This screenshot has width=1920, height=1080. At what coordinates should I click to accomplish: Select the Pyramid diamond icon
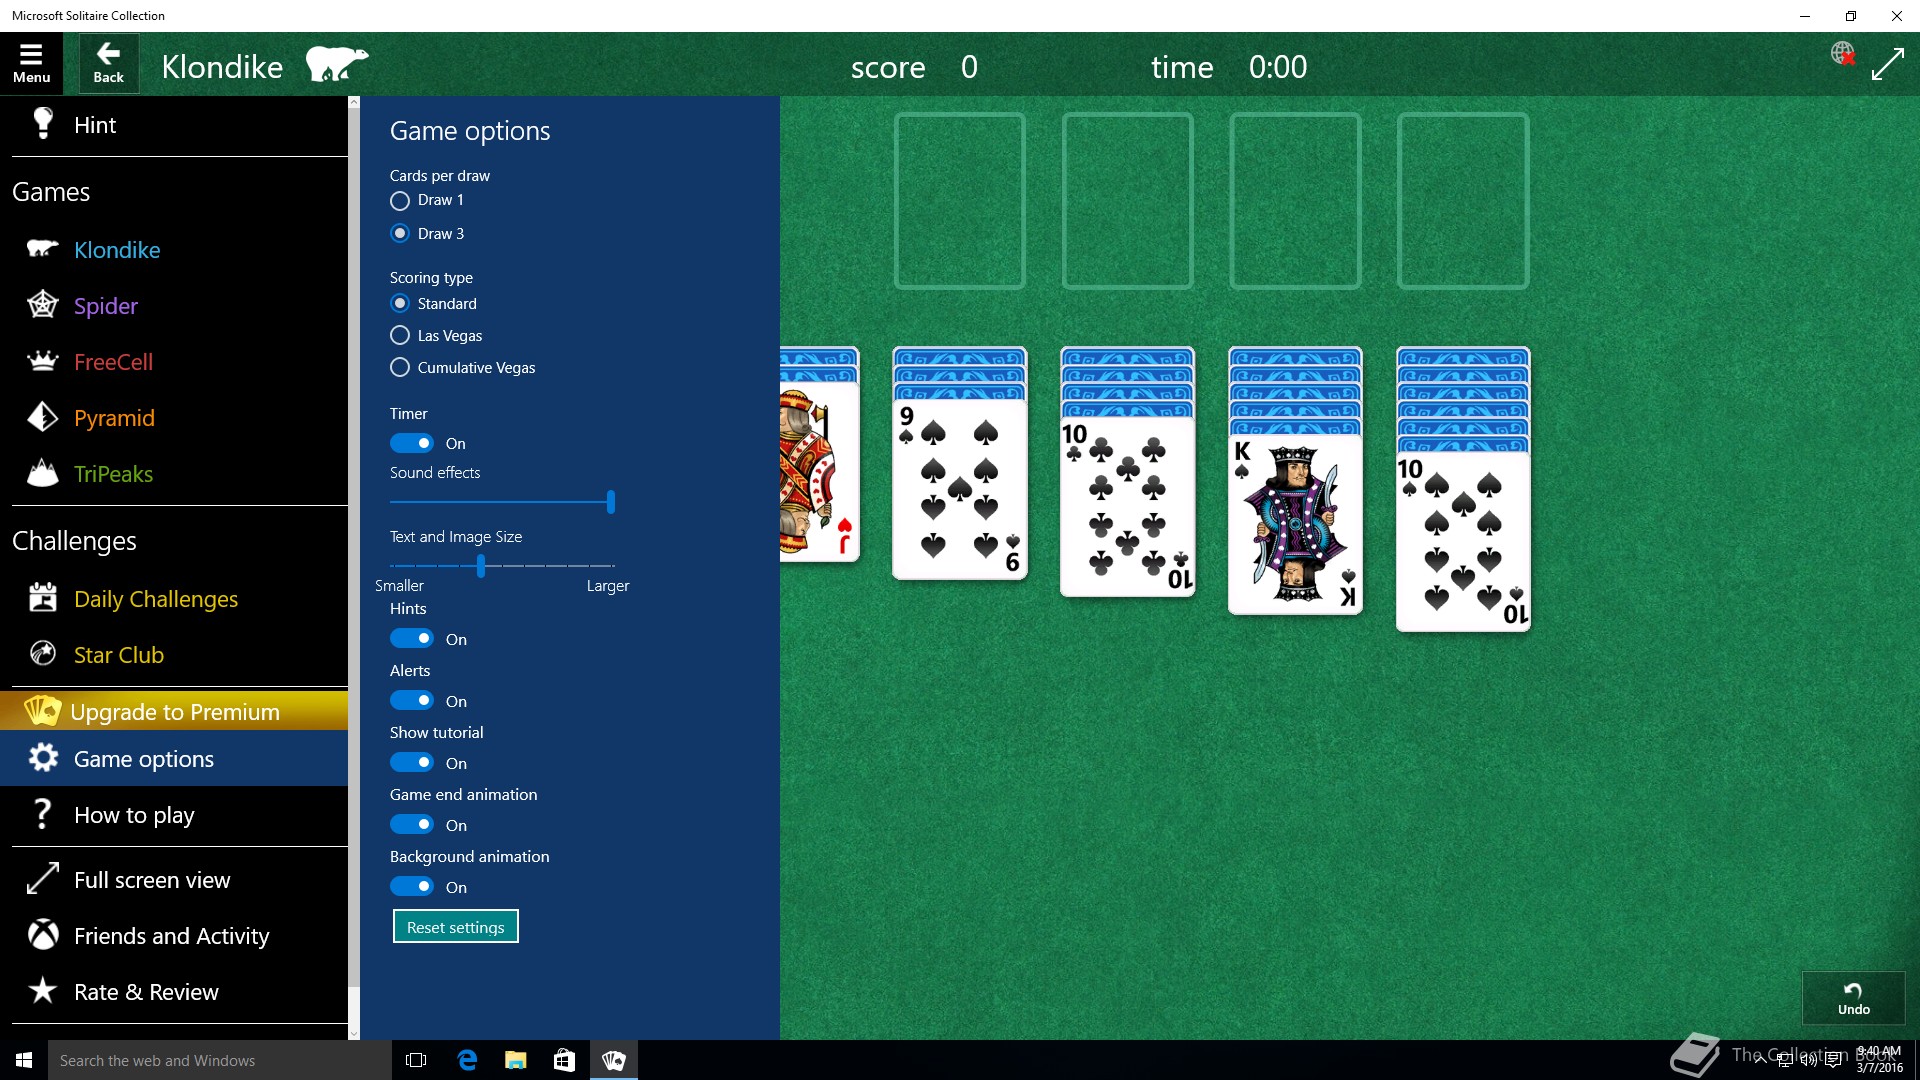42,417
